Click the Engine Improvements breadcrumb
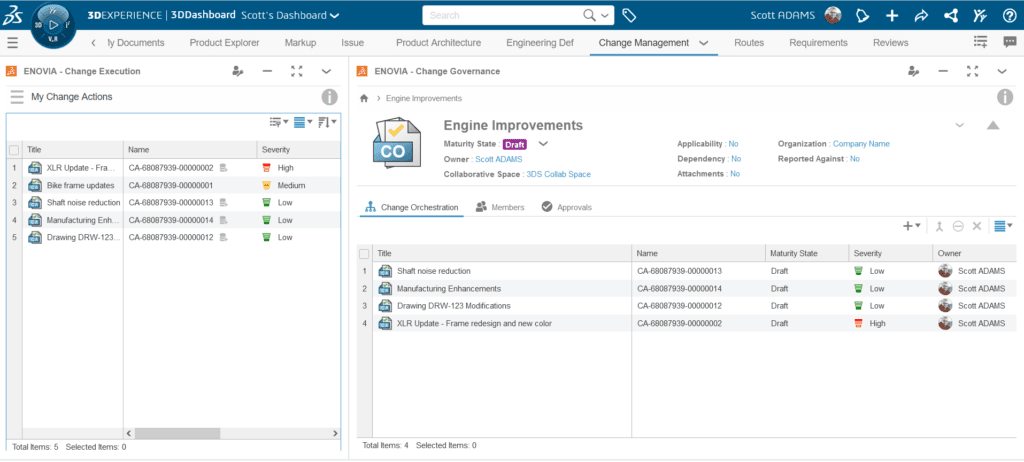Image resolution: width=1024 pixels, height=462 pixels. click(424, 98)
